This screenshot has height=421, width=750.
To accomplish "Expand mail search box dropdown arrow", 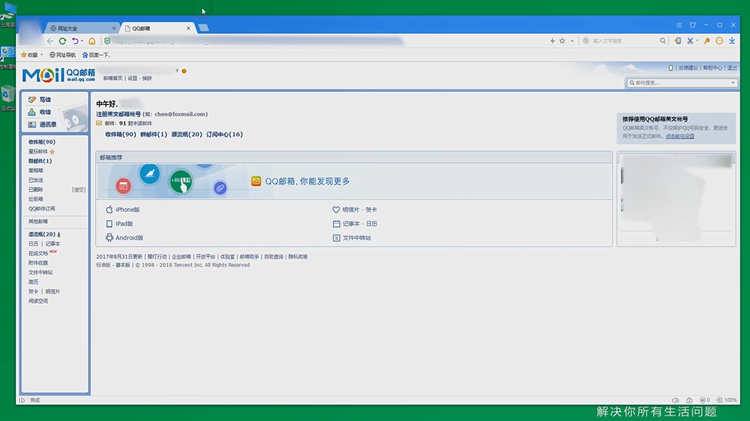I will pyautogui.click(x=732, y=83).
